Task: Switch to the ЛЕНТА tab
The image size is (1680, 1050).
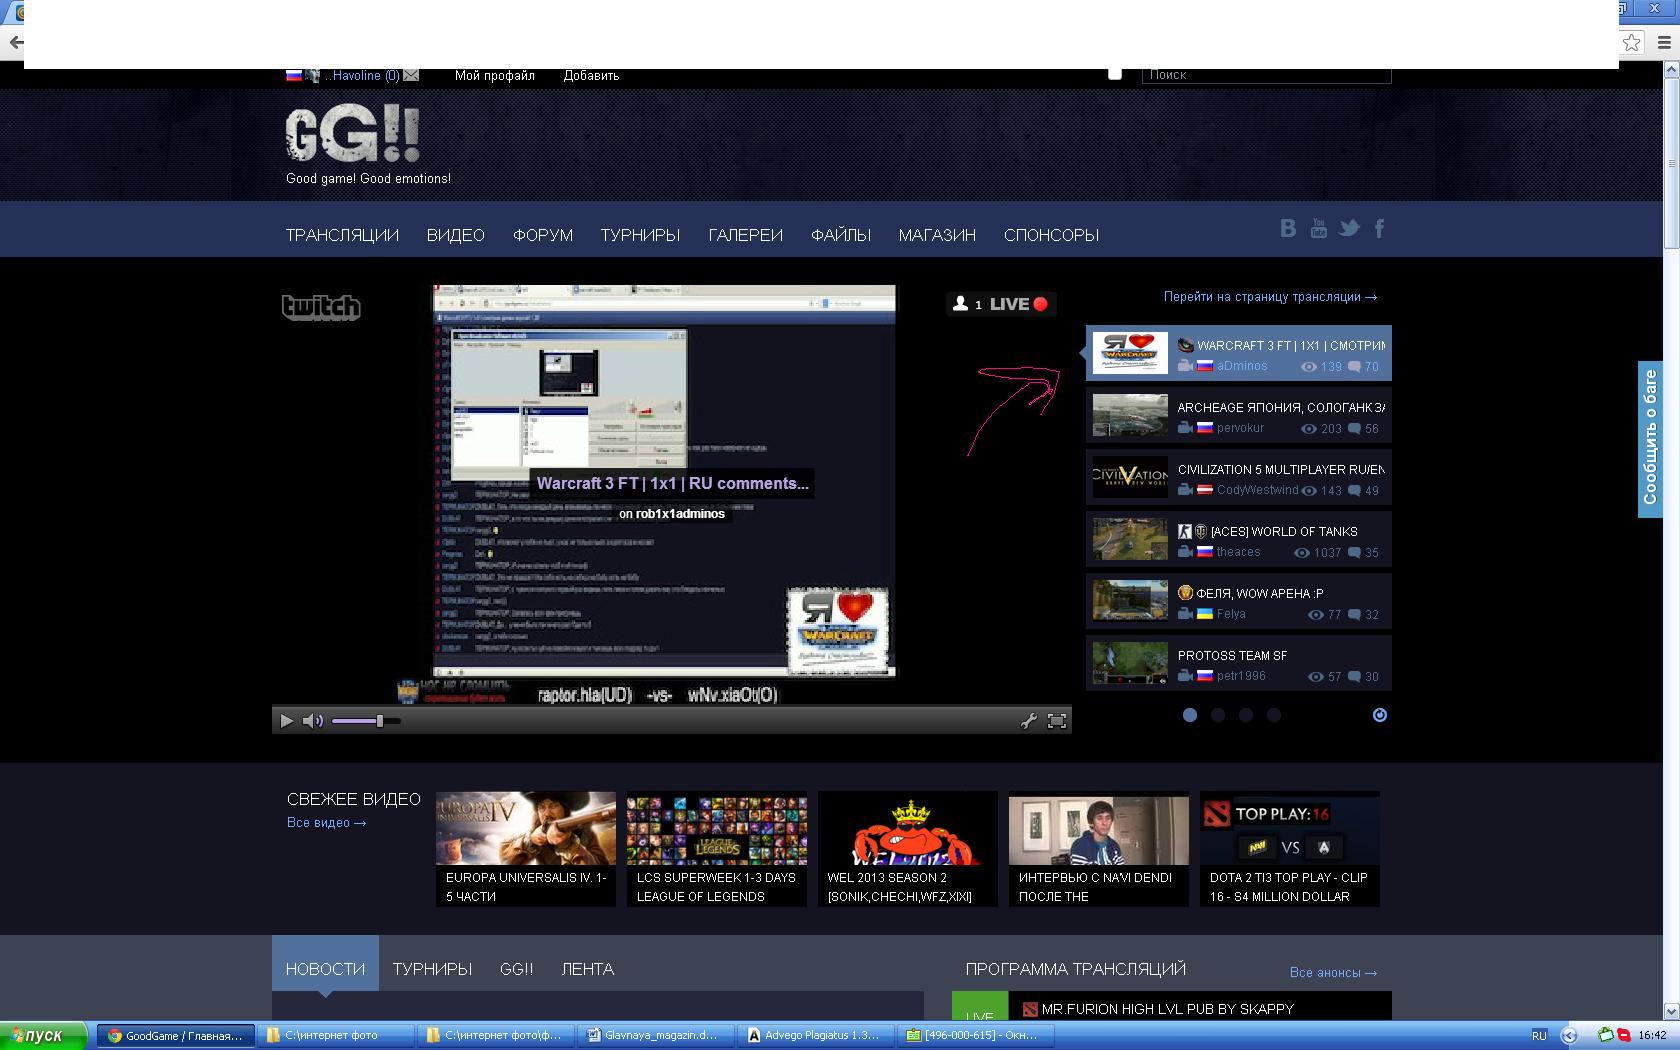Action: coord(588,969)
